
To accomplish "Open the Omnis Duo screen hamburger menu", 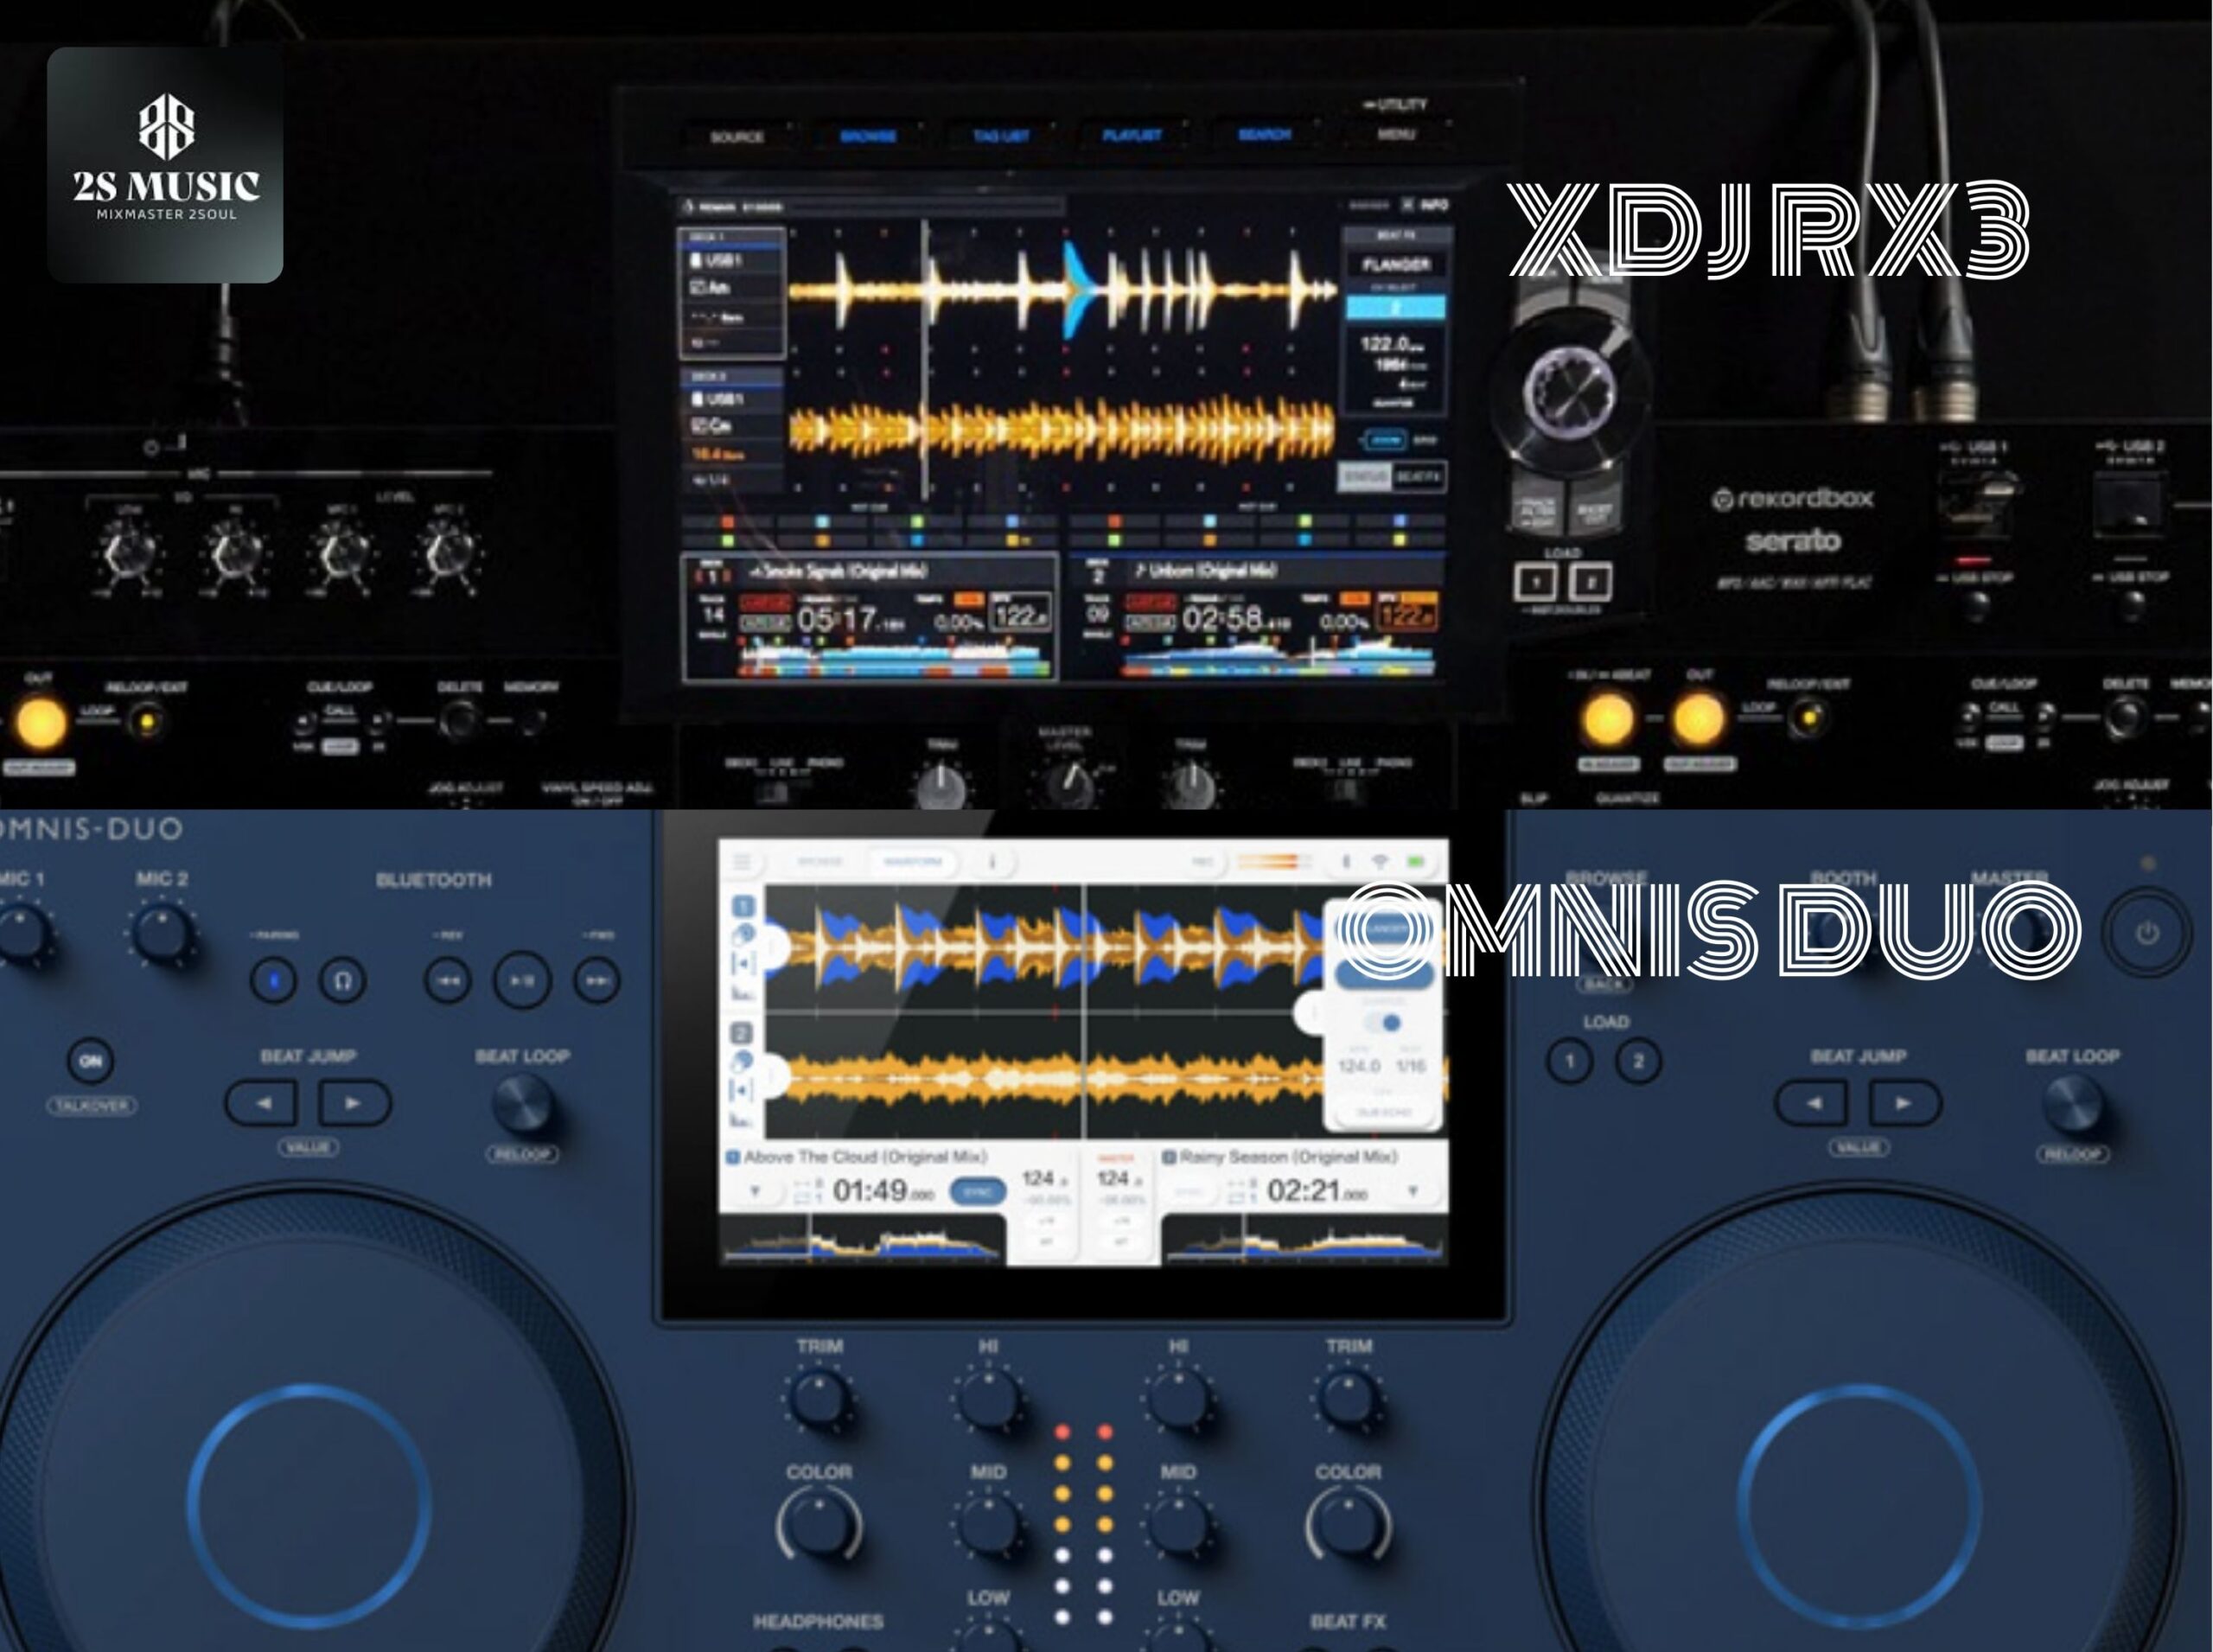I will 741,861.
